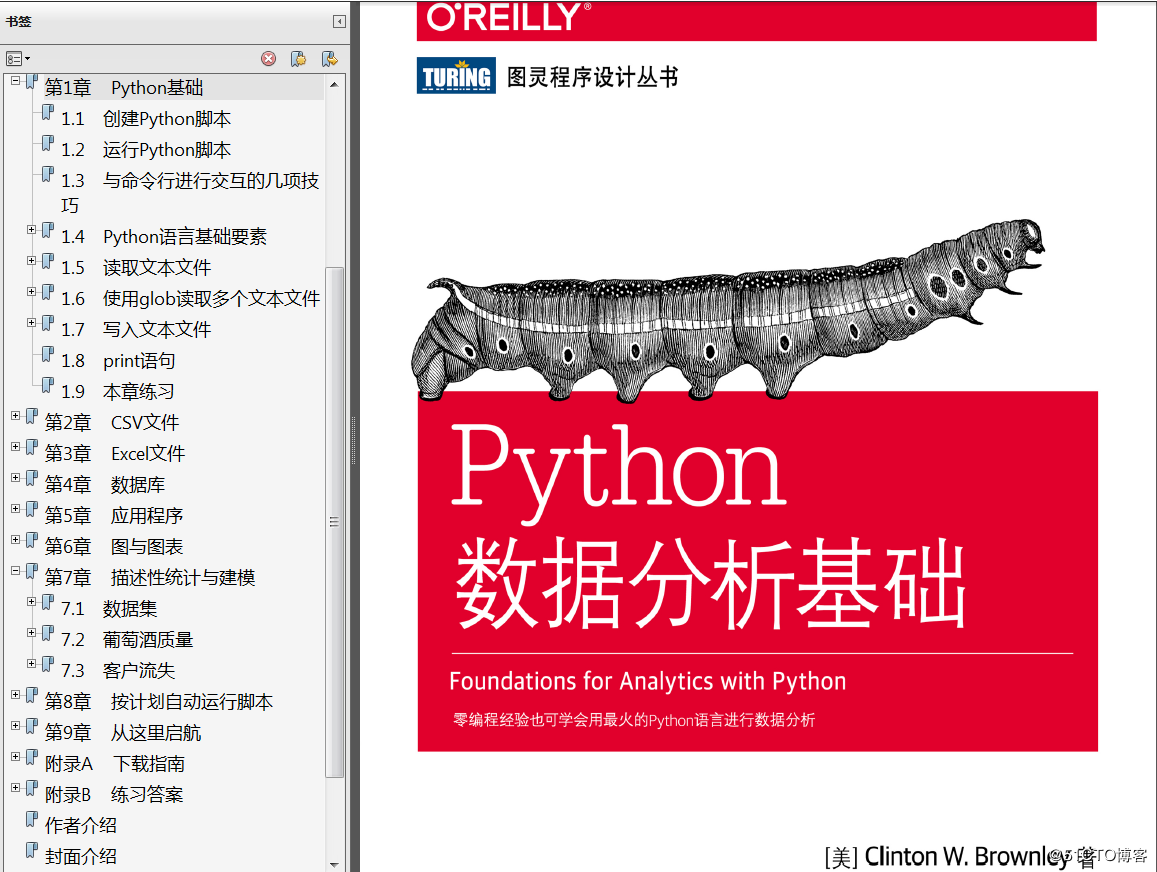Expand the 附录B 练习答案 node
1157x872 pixels.
(x=15, y=788)
